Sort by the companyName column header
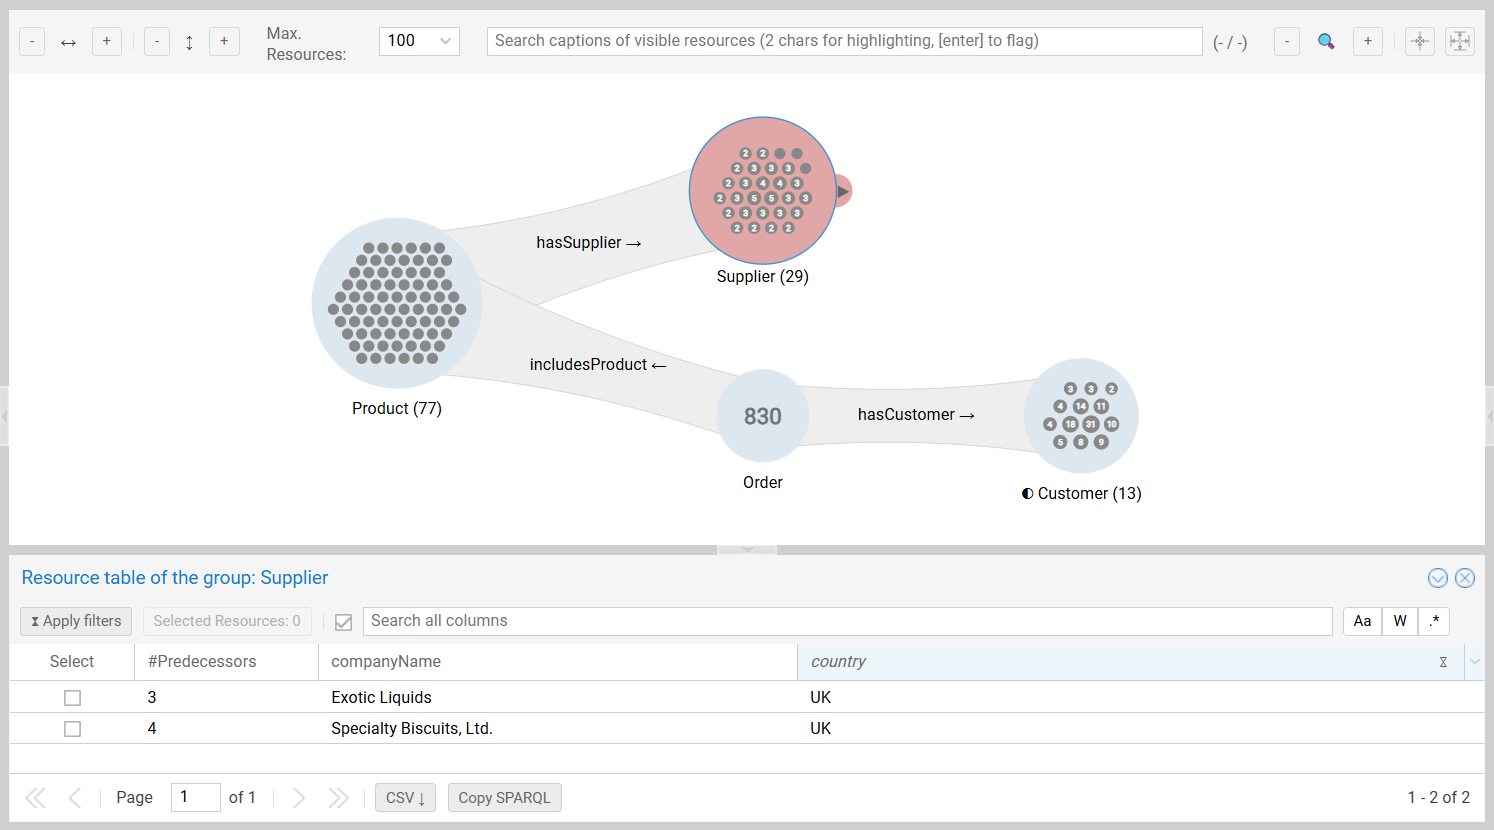Viewport: 1494px width, 830px height. pos(386,662)
